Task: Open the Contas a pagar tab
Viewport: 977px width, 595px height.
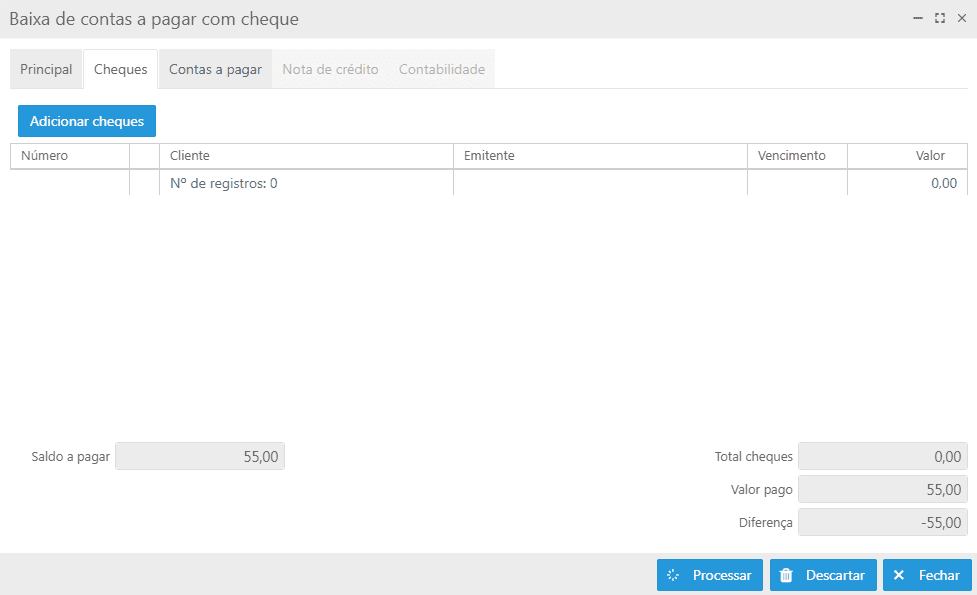Action: point(216,69)
